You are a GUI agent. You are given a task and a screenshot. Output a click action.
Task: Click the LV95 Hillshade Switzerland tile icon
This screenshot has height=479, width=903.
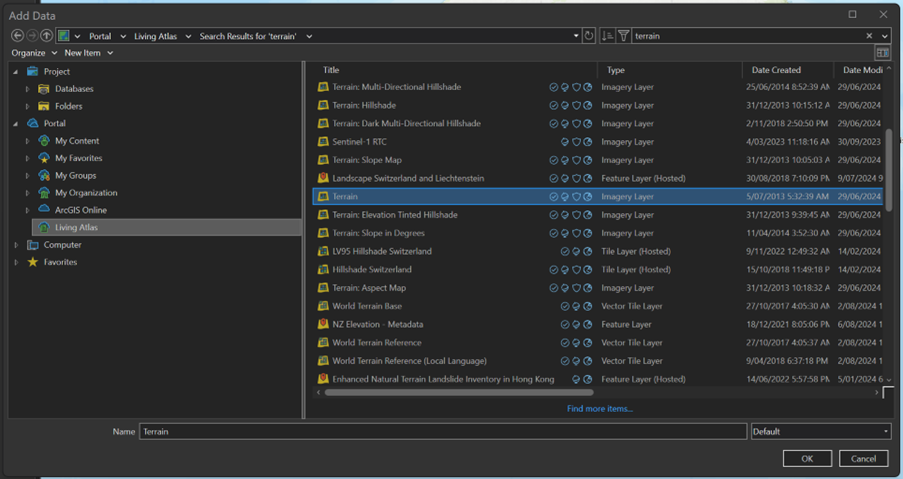(323, 251)
